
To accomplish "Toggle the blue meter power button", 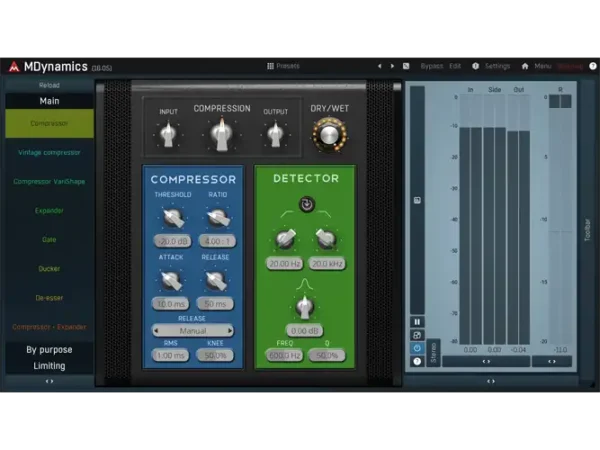I will [417, 348].
